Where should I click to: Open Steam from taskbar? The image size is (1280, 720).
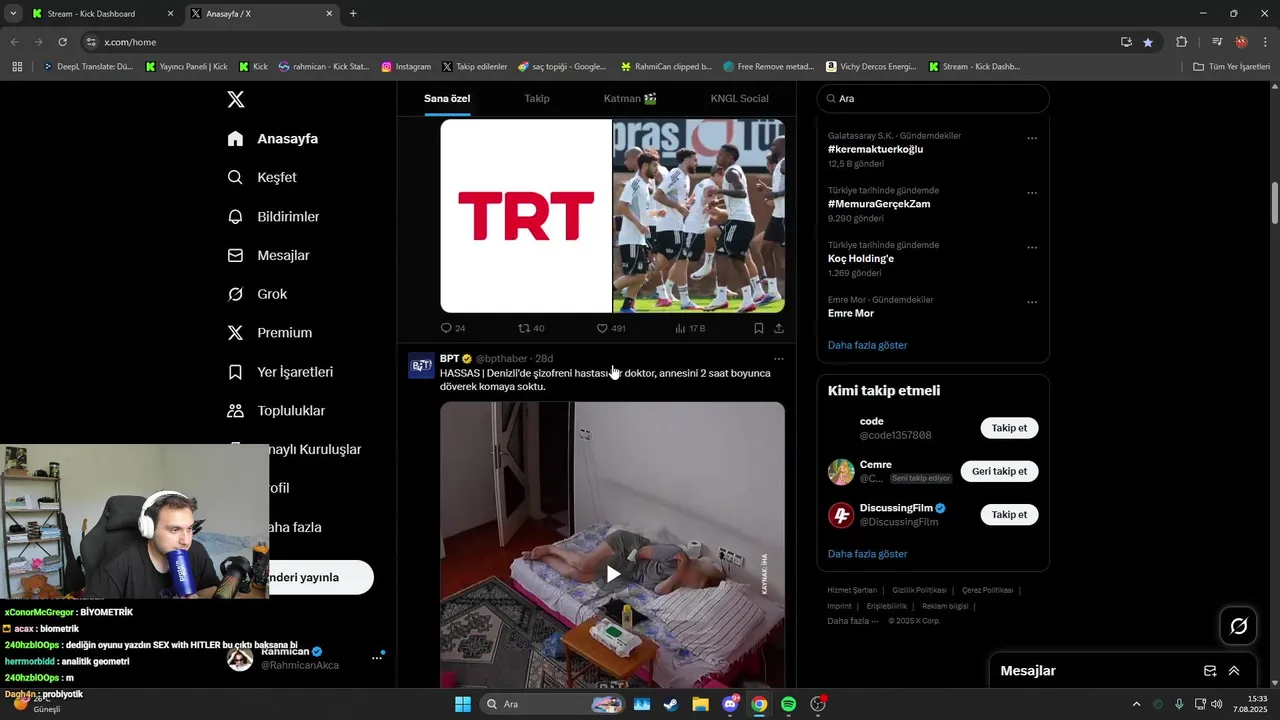[x=671, y=704]
